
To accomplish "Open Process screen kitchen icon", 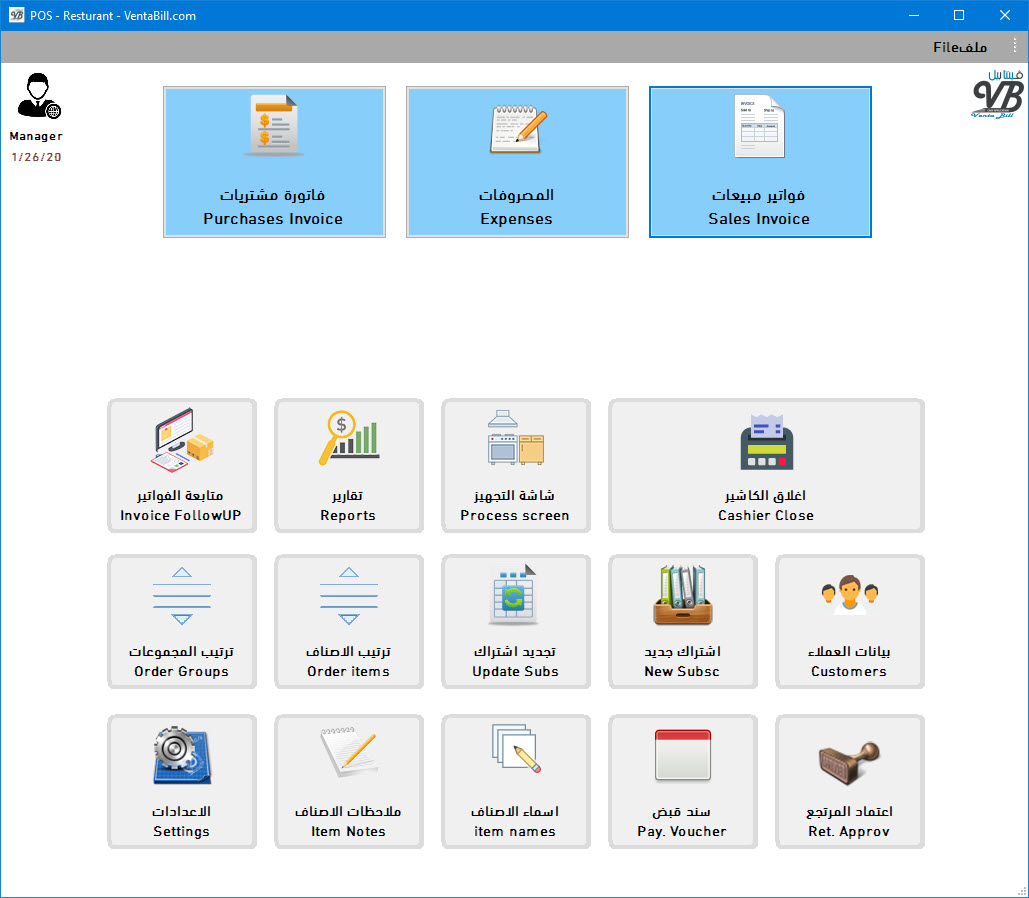I will pyautogui.click(x=516, y=438).
